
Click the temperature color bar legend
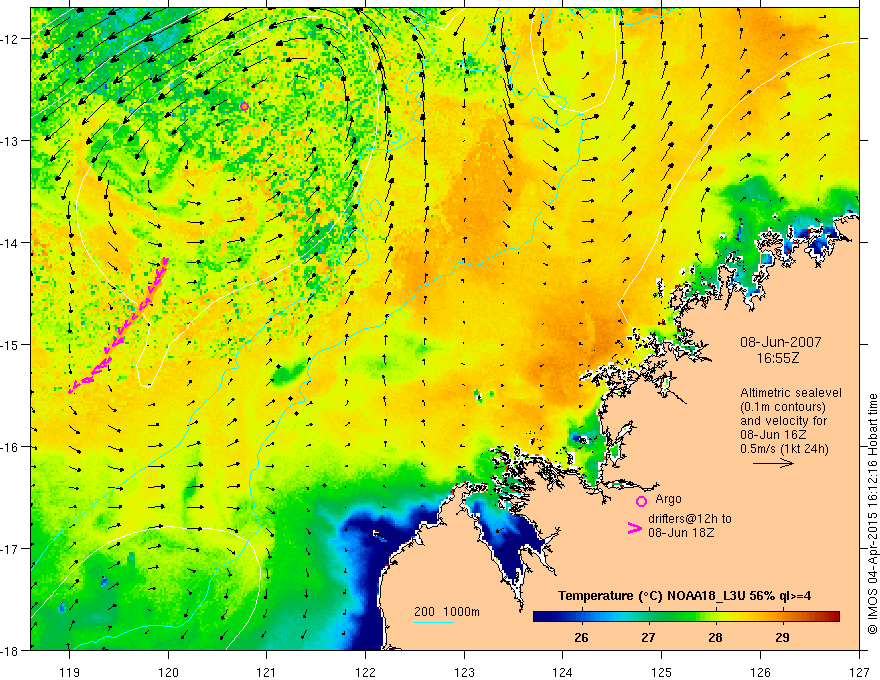(686, 617)
